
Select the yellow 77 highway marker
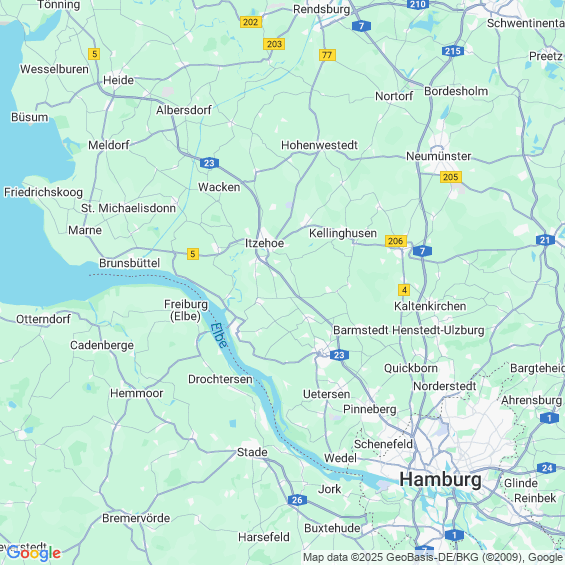click(x=327, y=55)
